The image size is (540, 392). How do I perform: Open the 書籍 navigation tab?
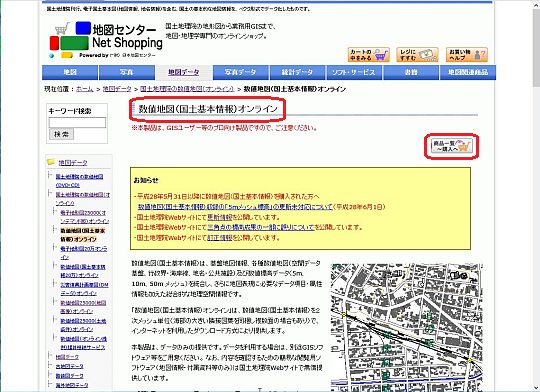(411, 72)
